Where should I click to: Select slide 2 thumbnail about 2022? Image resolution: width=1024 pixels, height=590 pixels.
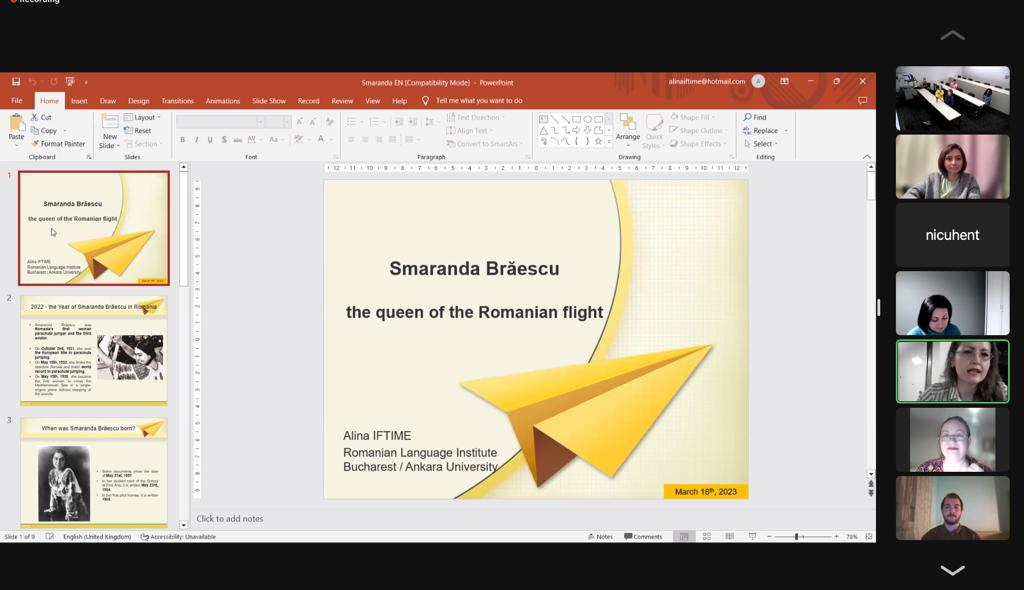coord(94,350)
